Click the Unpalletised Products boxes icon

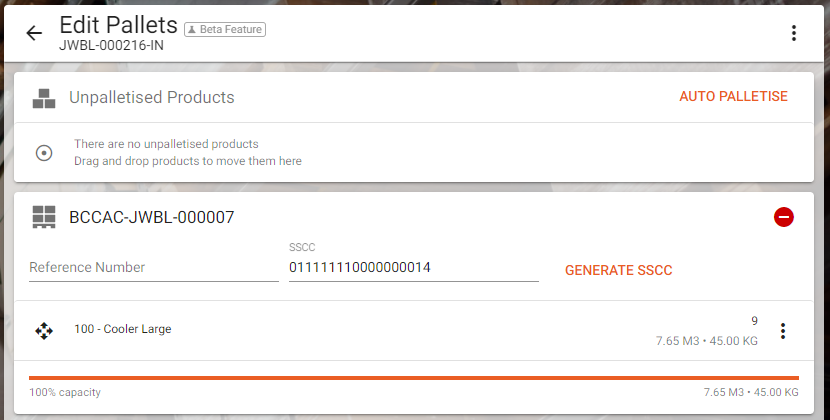(44, 98)
